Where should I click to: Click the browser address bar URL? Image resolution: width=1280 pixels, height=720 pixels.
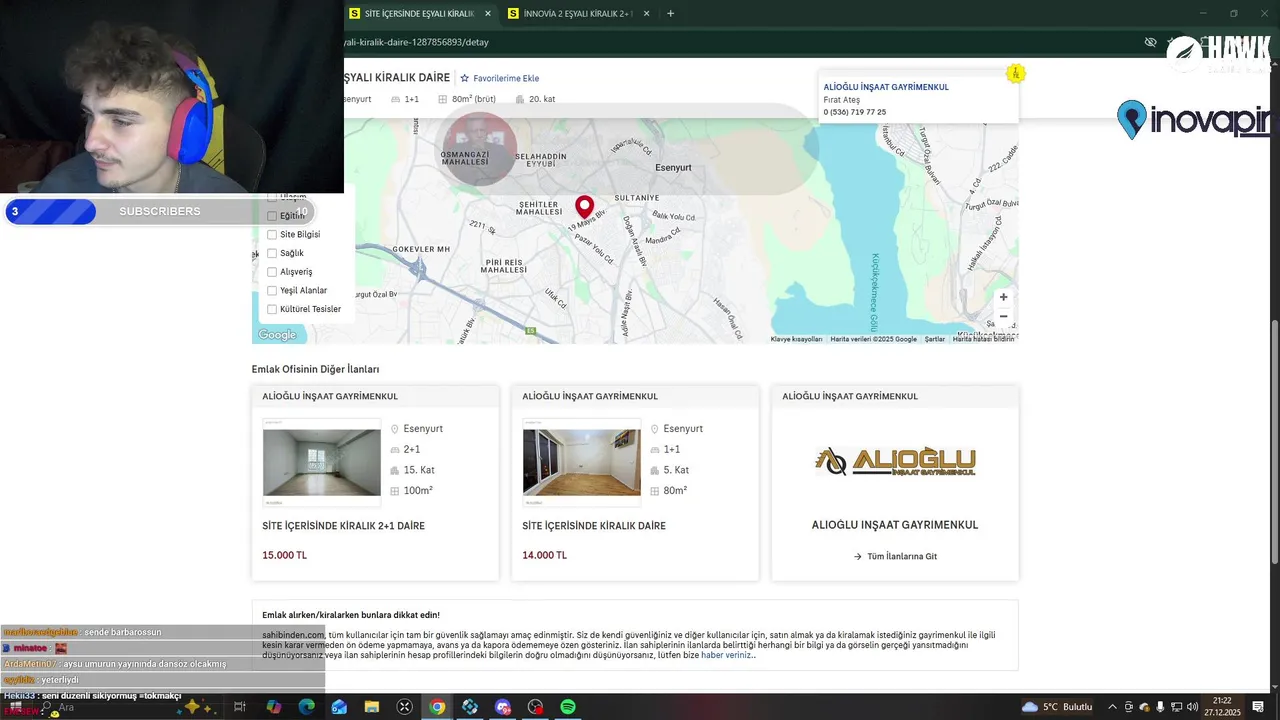tap(416, 42)
